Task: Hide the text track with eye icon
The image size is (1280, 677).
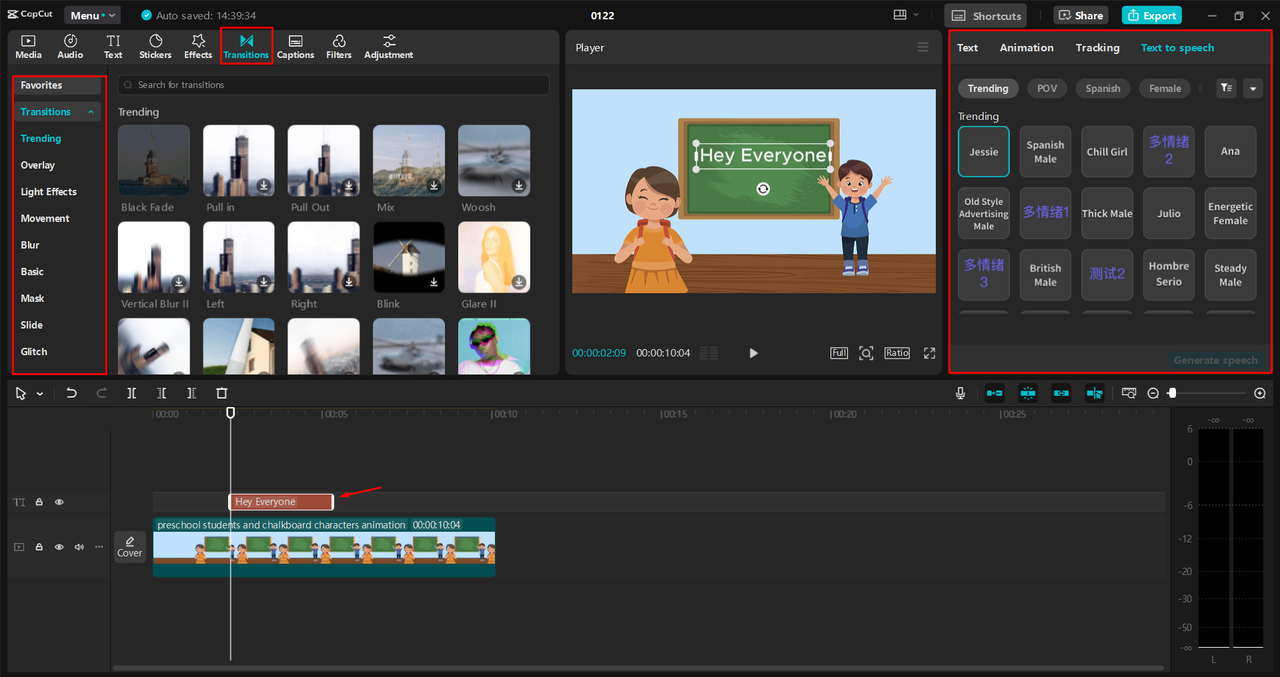Action: coord(59,502)
